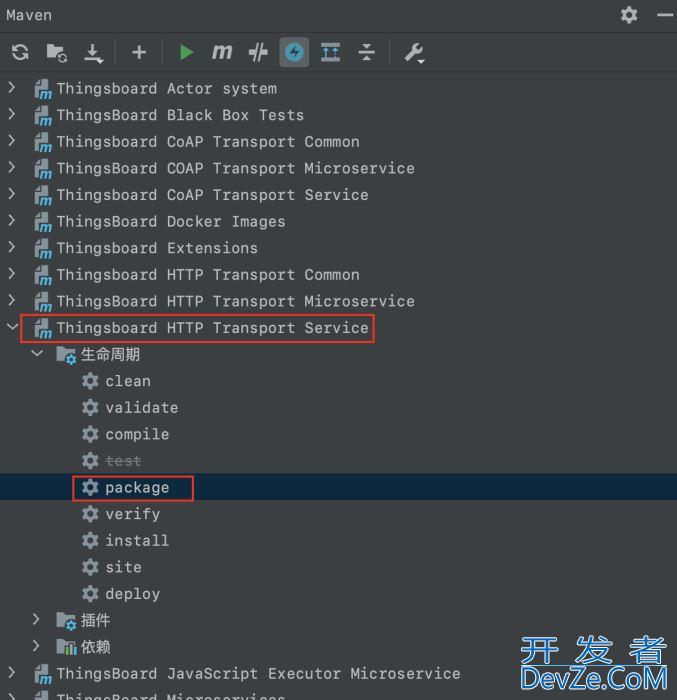The width and height of the screenshot is (677, 700).
Task: Generate sources and update folders
Action: (57, 52)
